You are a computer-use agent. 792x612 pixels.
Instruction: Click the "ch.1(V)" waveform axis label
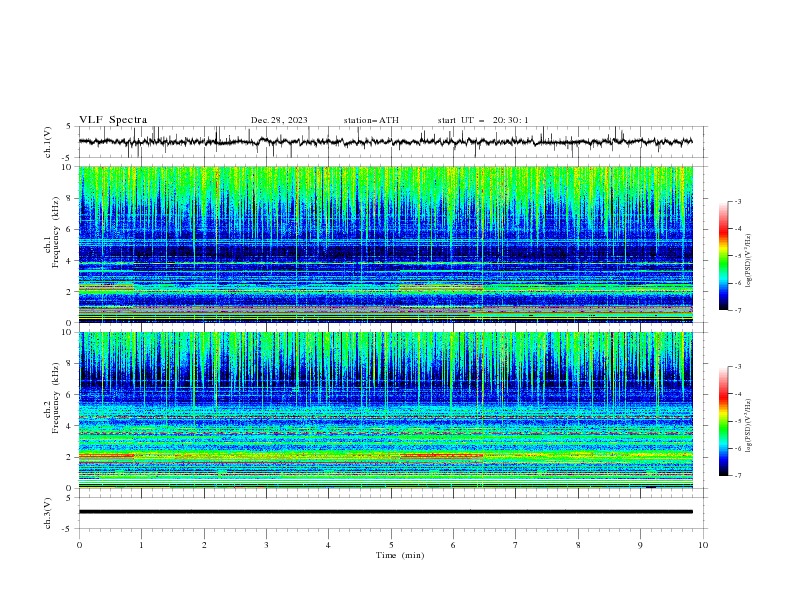click(48, 142)
